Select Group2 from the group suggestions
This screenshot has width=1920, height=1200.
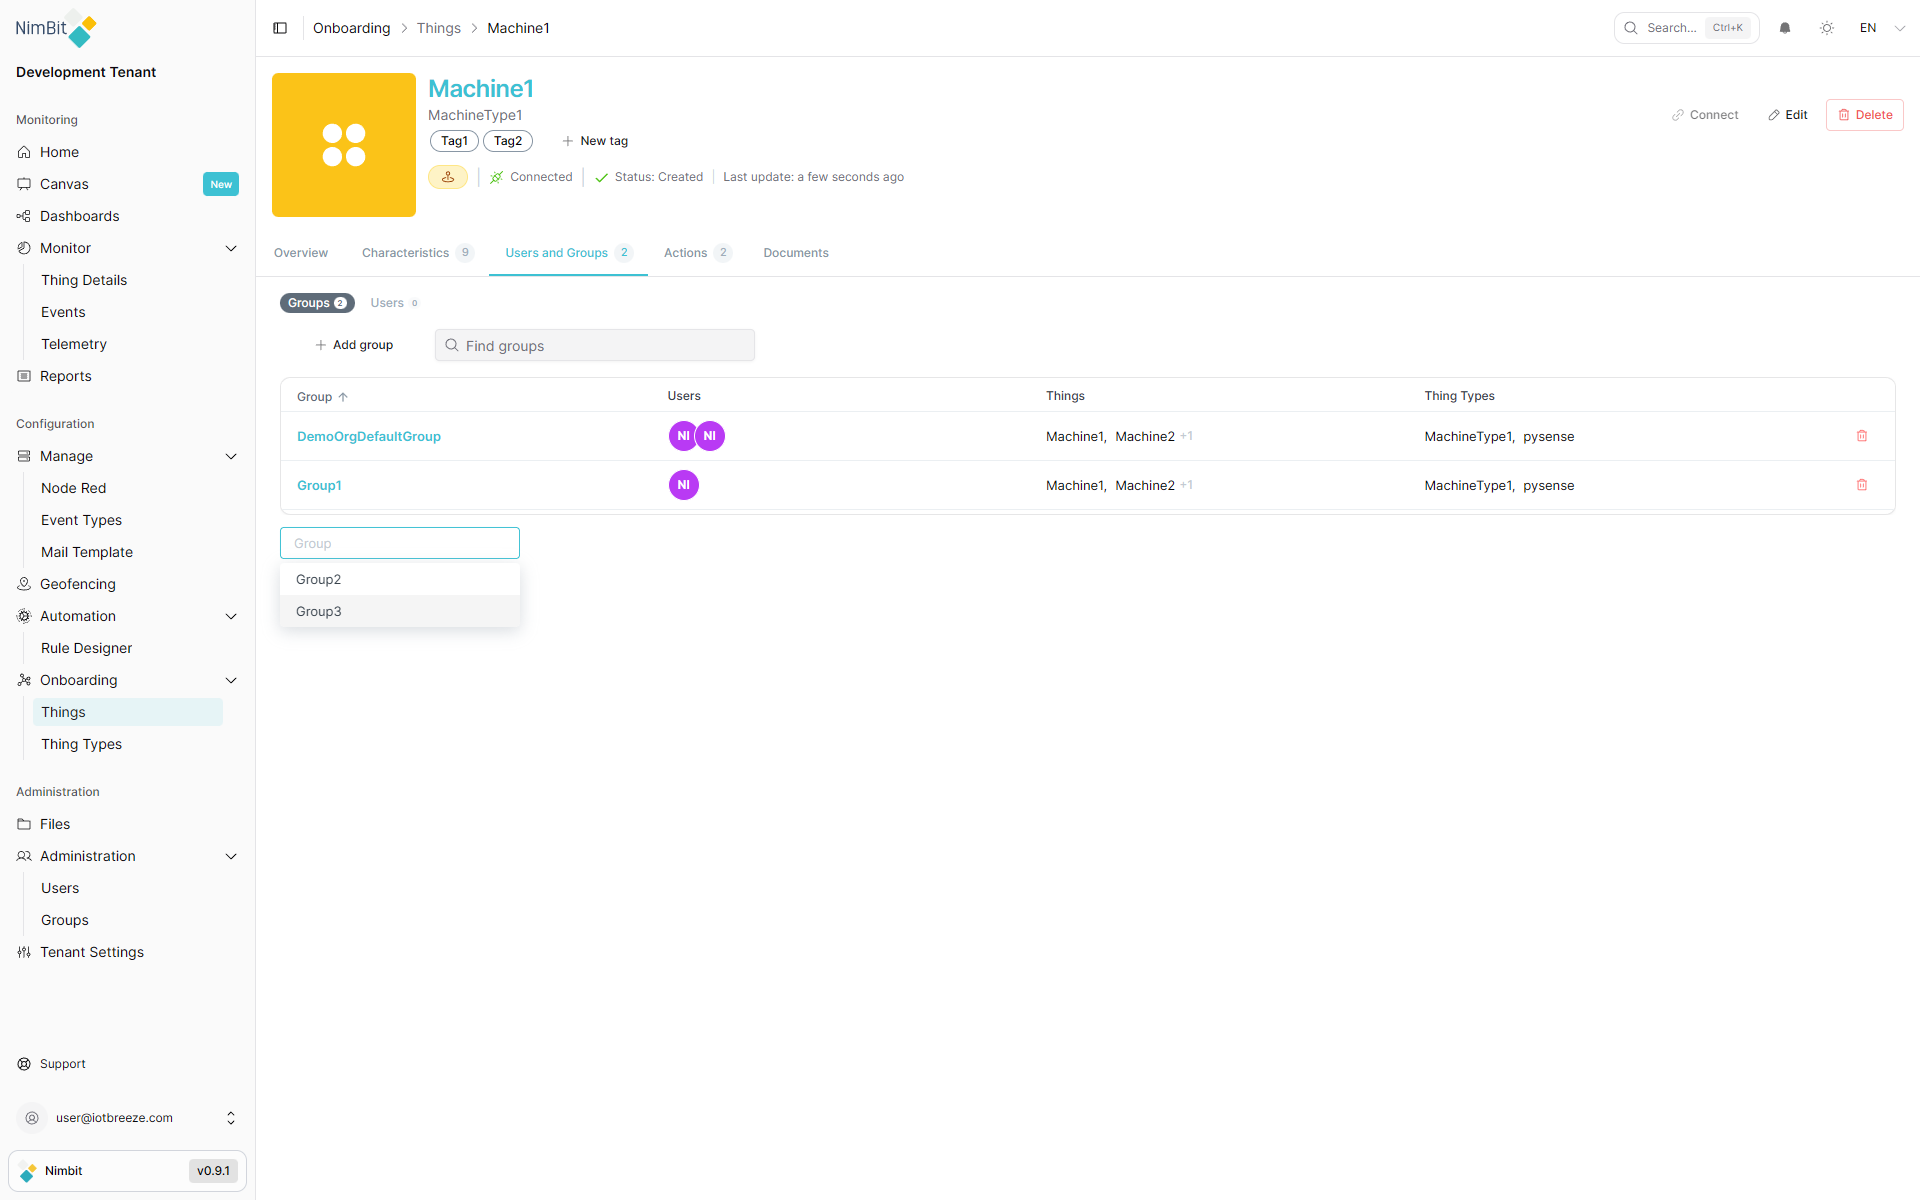318,579
